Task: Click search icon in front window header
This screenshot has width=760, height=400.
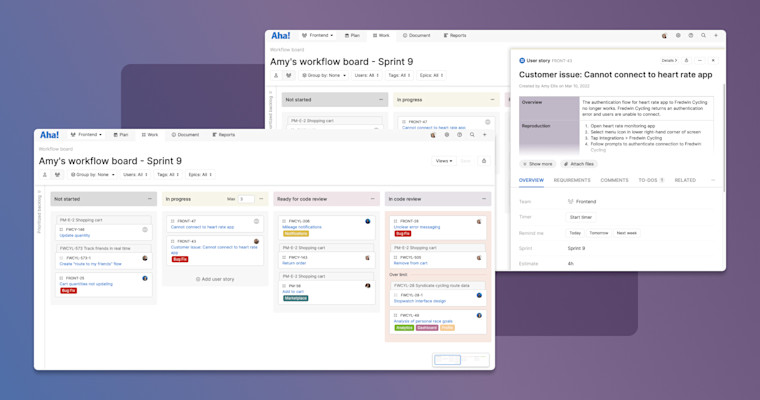Action: point(472,135)
